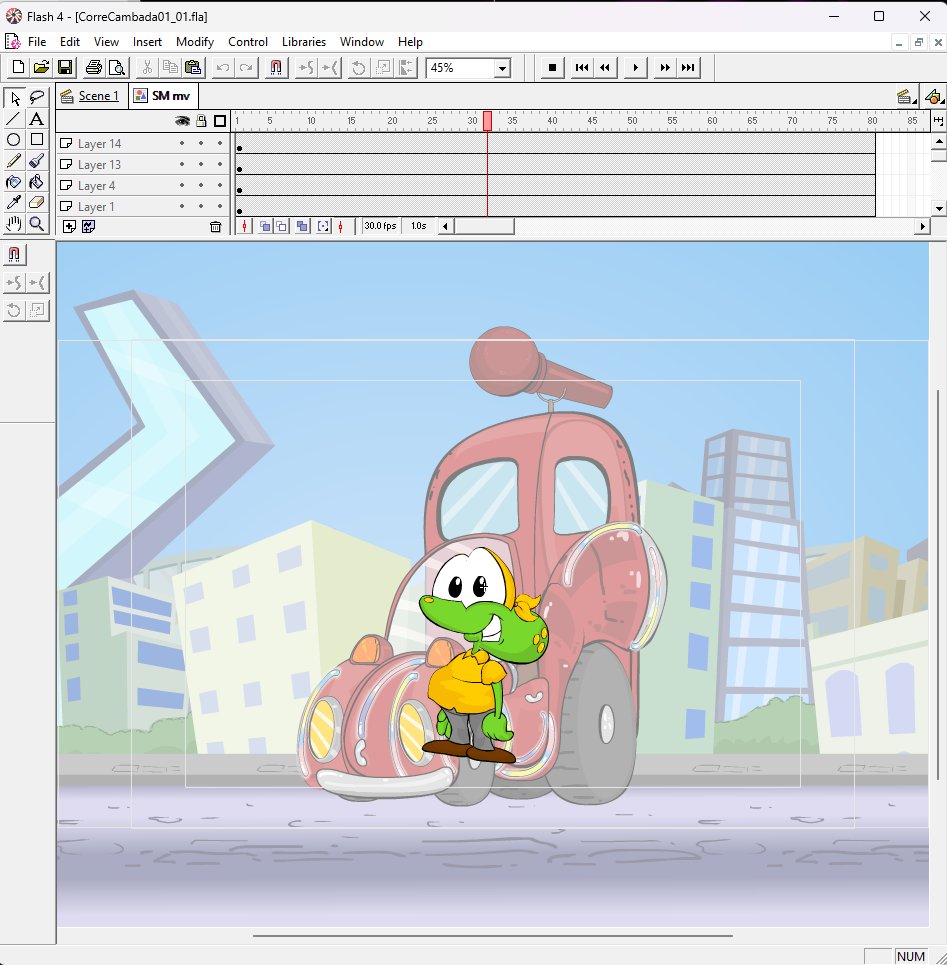This screenshot has width=947, height=965.
Task: Select the Text tool
Action: click(37, 119)
